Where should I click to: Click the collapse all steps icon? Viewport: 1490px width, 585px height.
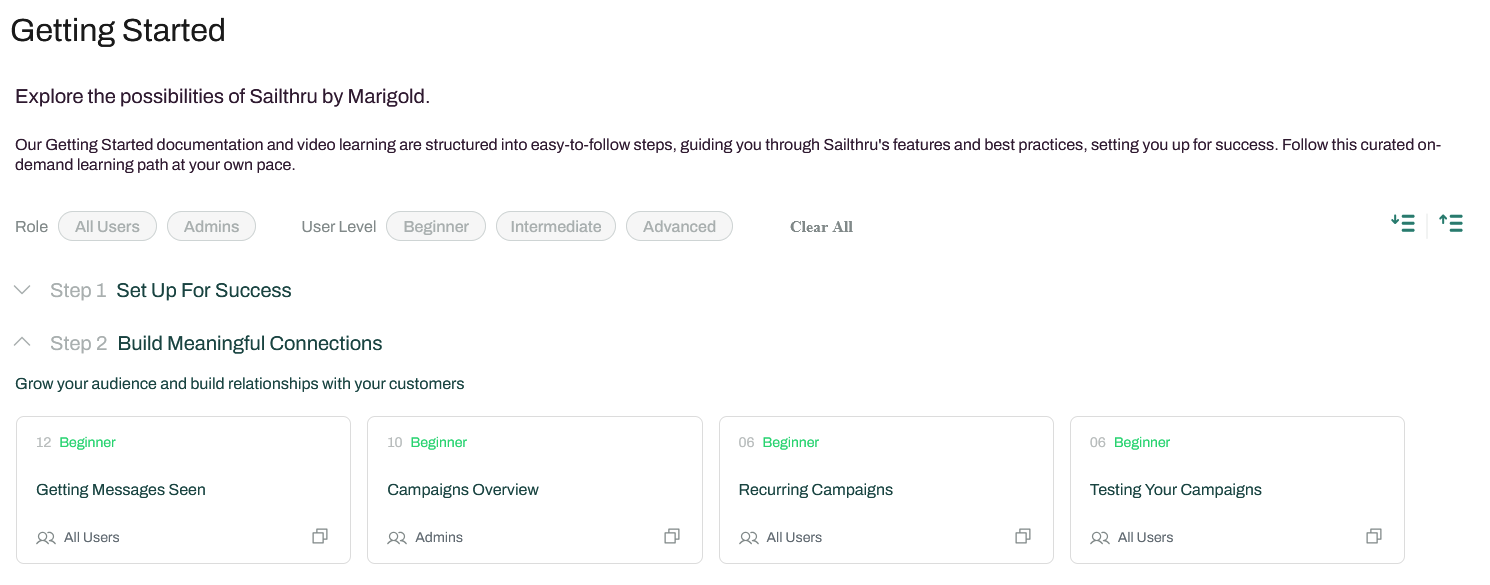1451,224
